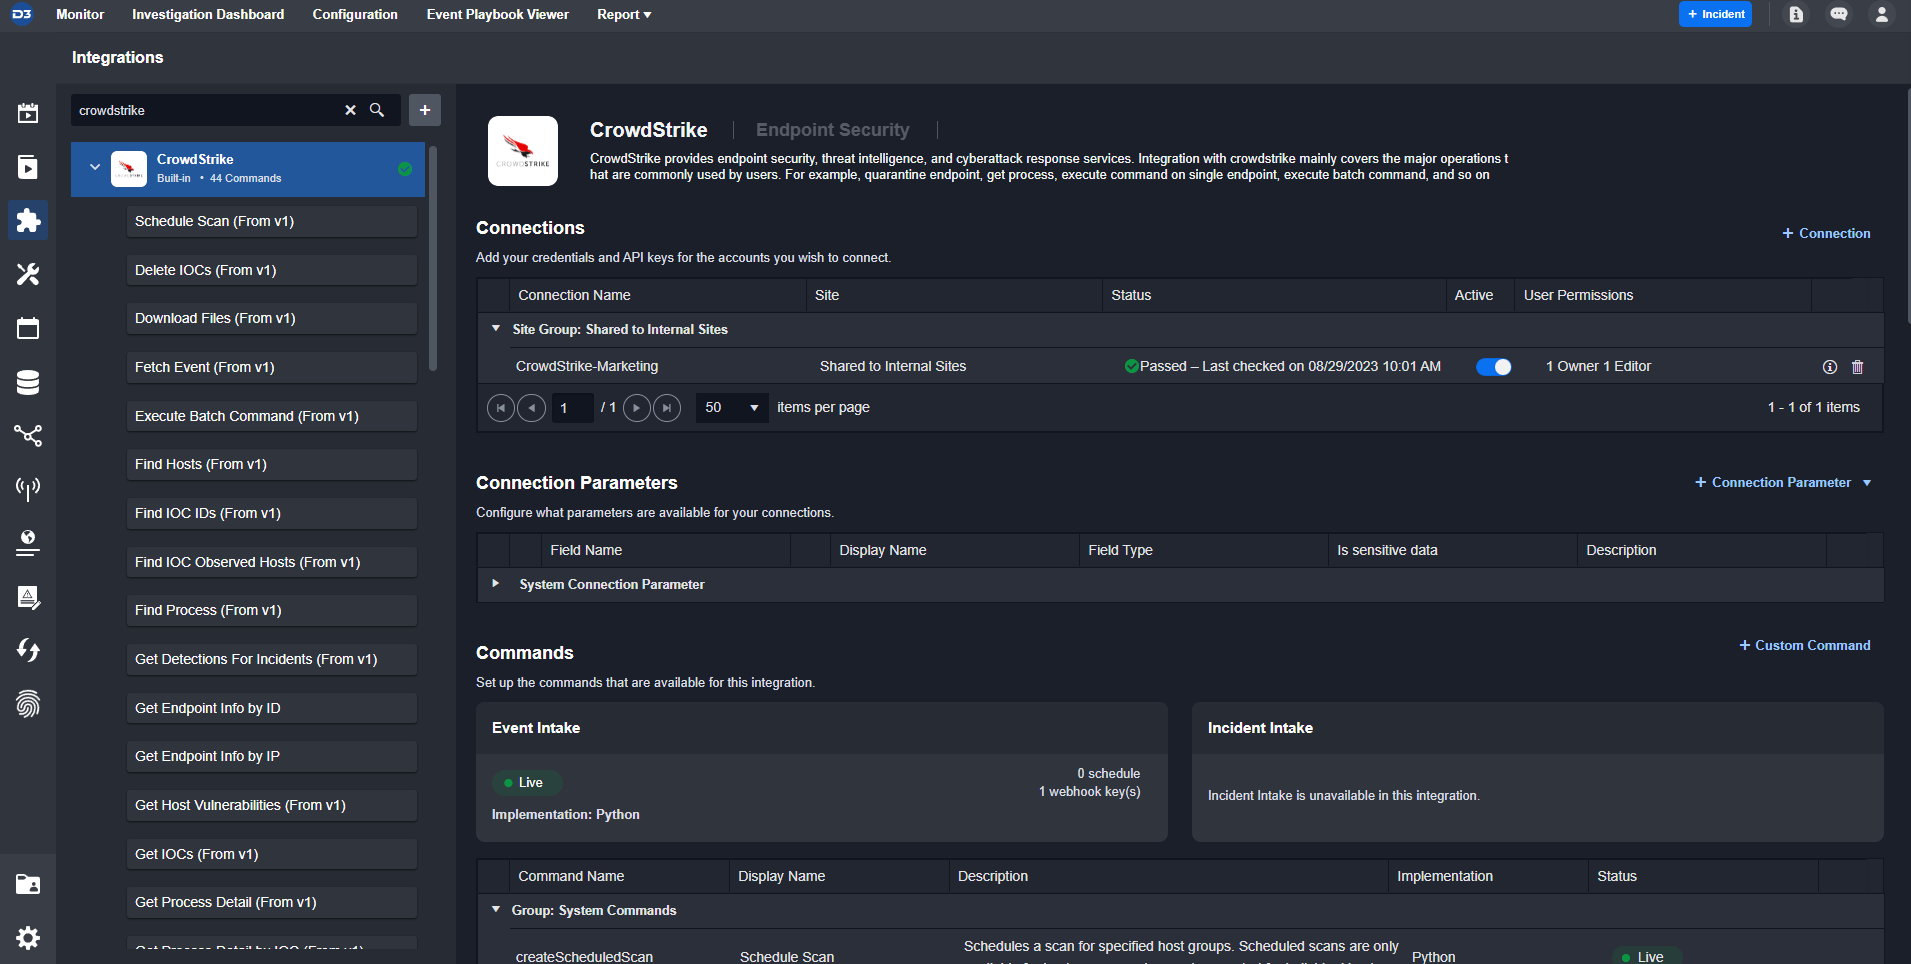Viewport: 1911px width, 964px height.
Task: Expand System Connection Parameter row
Action: (495, 583)
